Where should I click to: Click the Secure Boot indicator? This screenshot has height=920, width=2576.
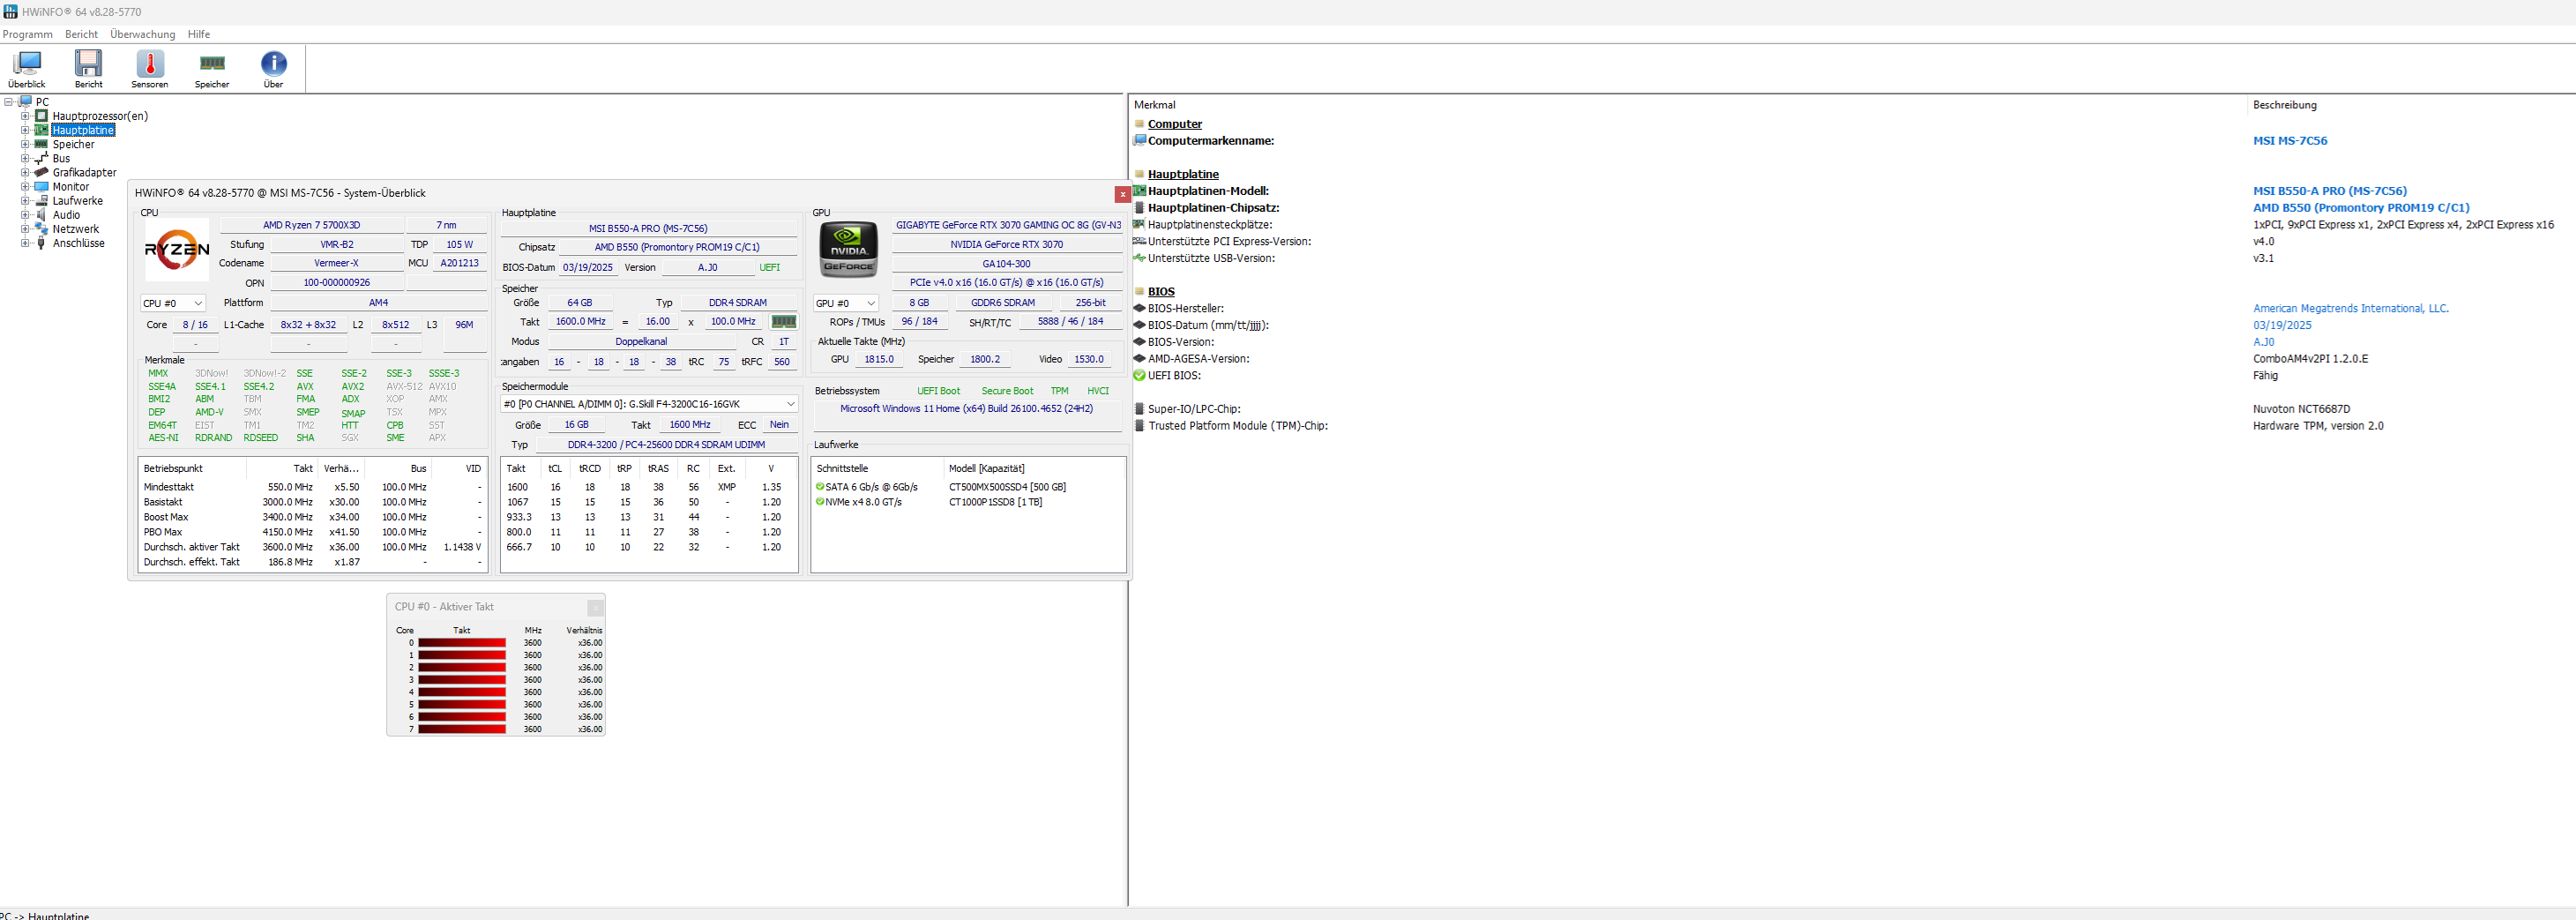[1007, 391]
